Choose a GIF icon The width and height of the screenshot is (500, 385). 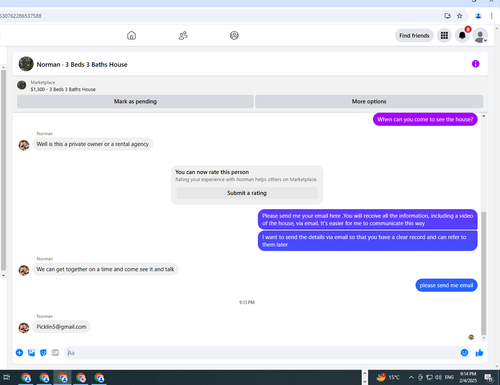pos(55,353)
